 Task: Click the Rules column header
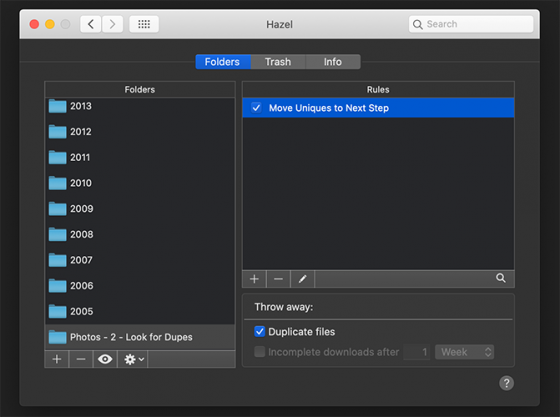pyautogui.click(x=378, y=90)
